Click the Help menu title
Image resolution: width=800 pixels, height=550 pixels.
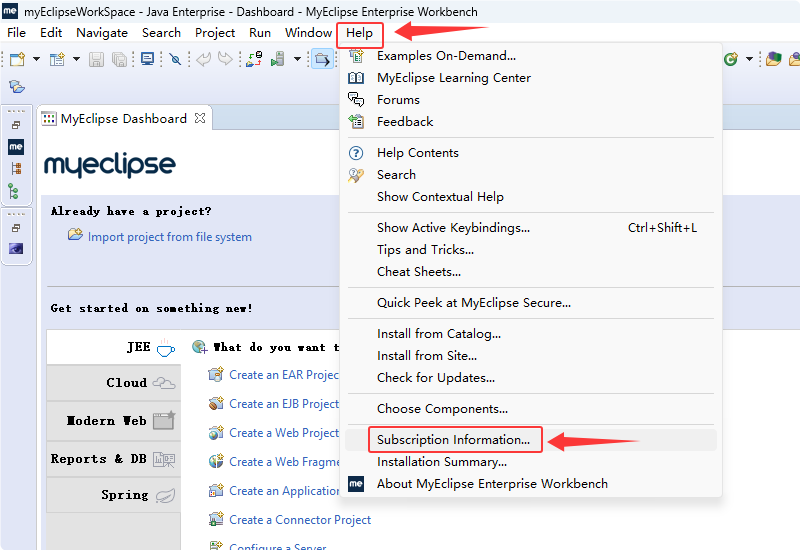360,33
